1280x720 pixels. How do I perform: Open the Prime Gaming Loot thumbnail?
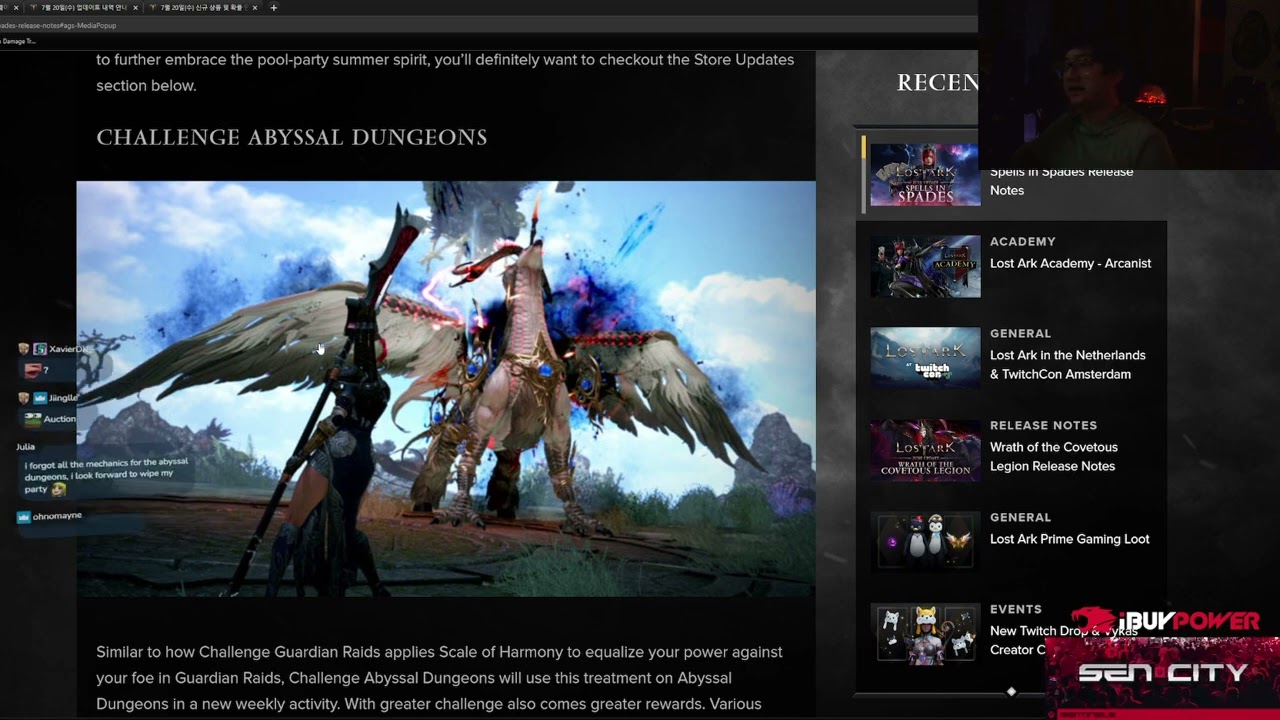[925, 543]
